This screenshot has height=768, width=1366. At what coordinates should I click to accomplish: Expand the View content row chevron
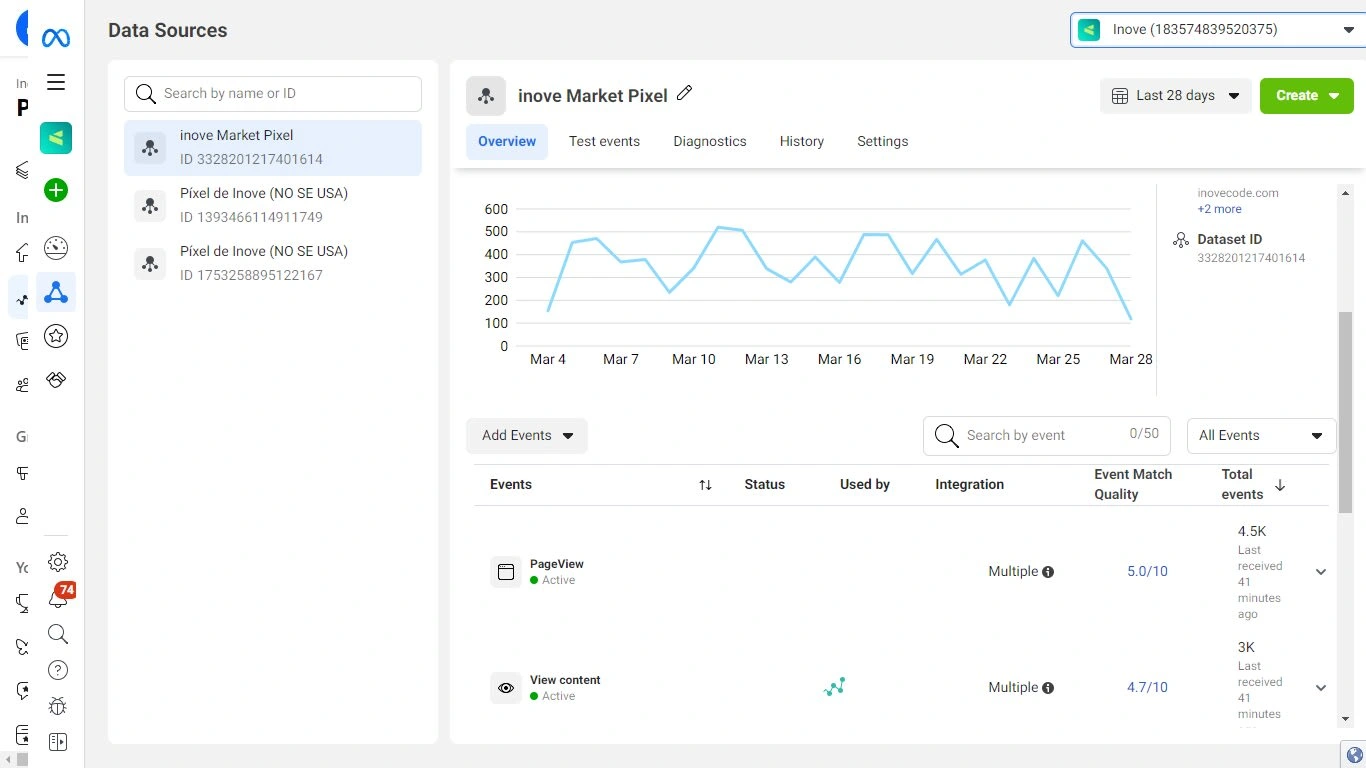click(x=1321, y=688)
